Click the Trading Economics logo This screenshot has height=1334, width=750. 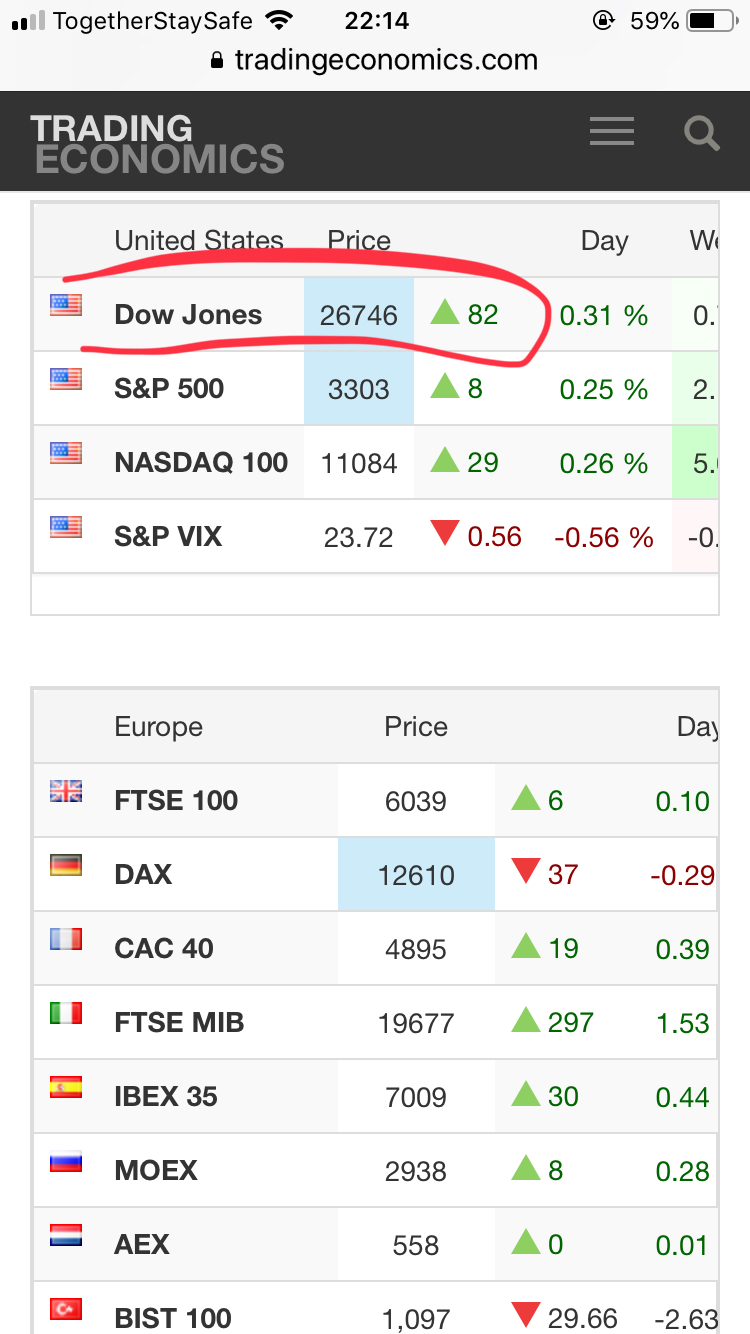(157, 143)
